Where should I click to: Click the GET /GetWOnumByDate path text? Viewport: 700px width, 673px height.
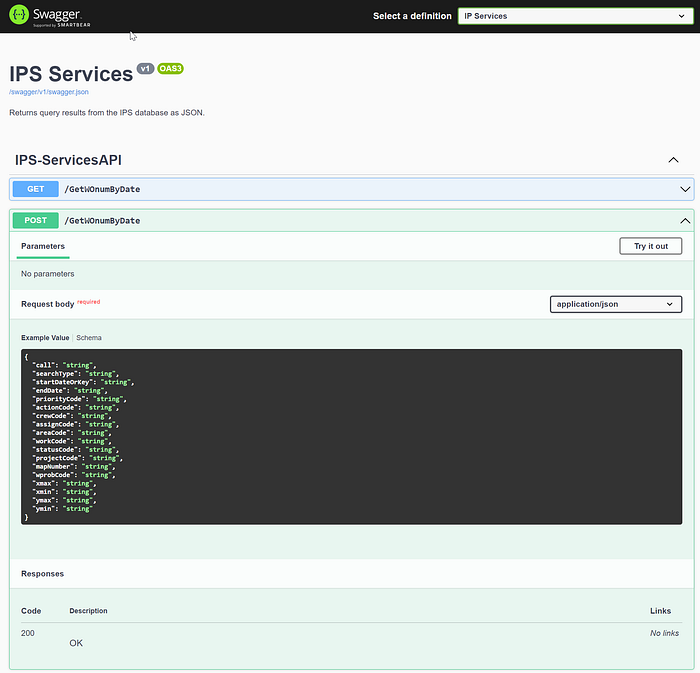pyautogui.click(x=102, y=190)
